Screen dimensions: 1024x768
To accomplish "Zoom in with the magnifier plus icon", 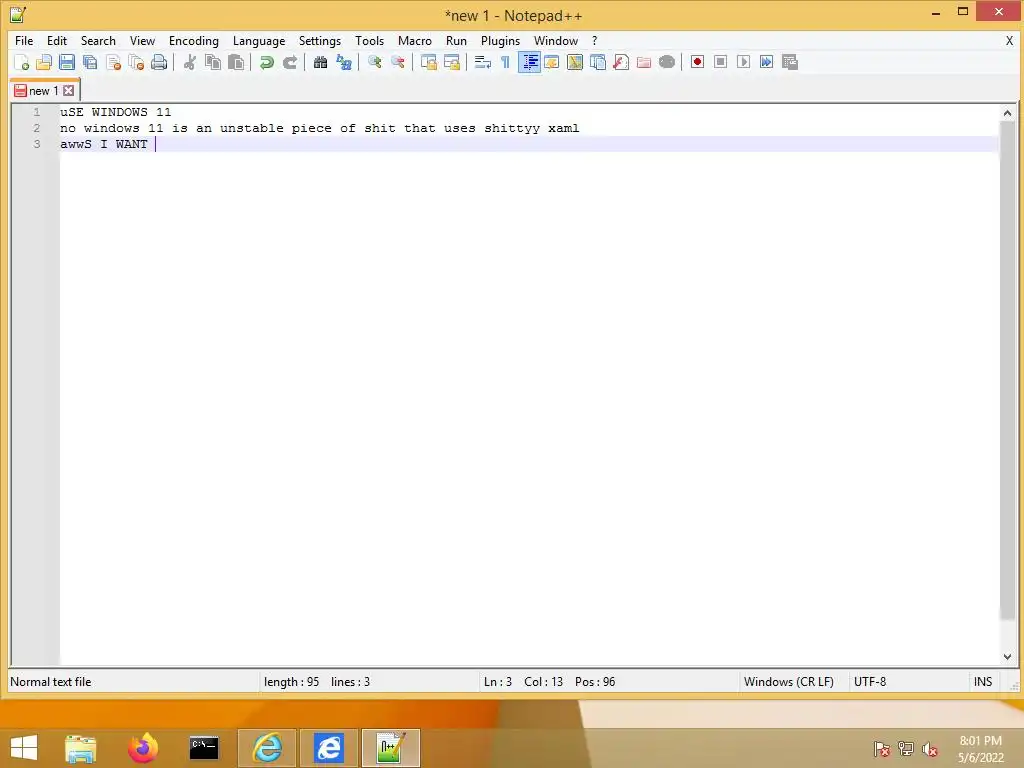I will point(374,62).
